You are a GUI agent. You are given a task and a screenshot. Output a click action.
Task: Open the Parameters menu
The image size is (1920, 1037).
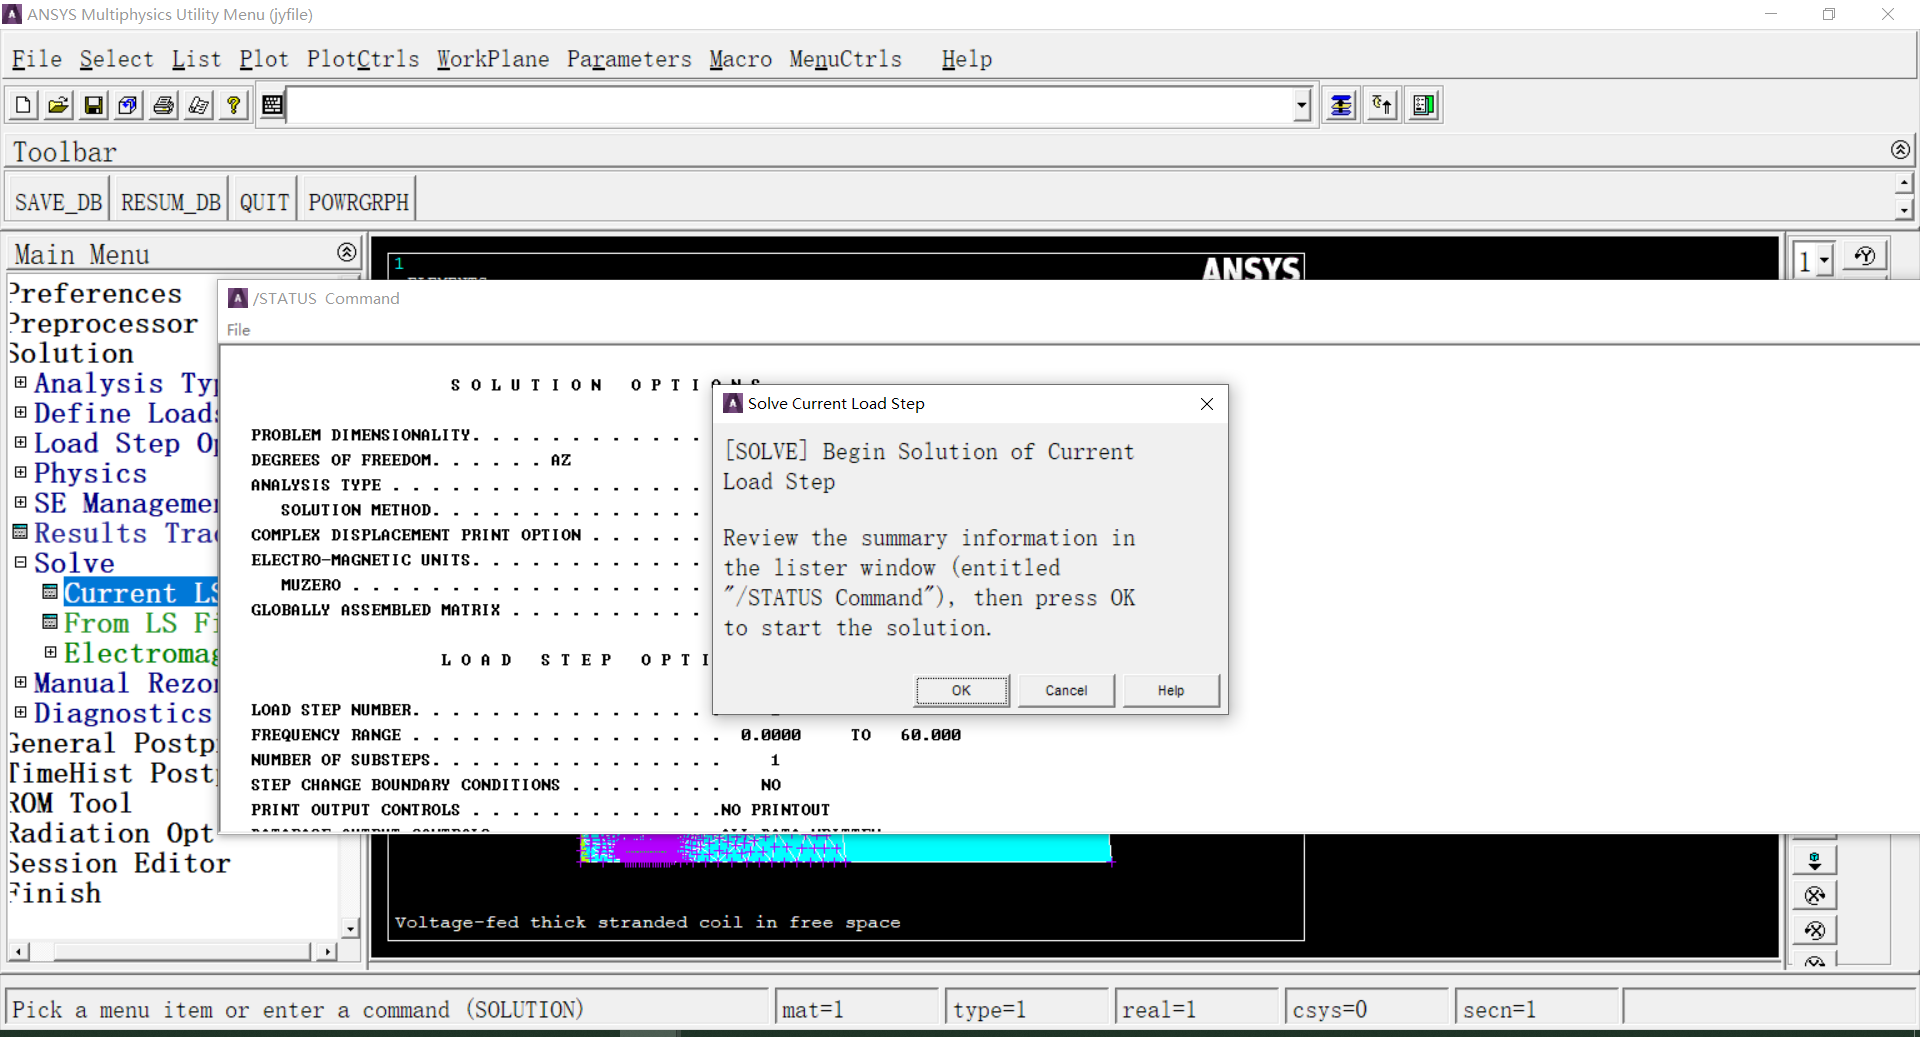coord(629,59)
